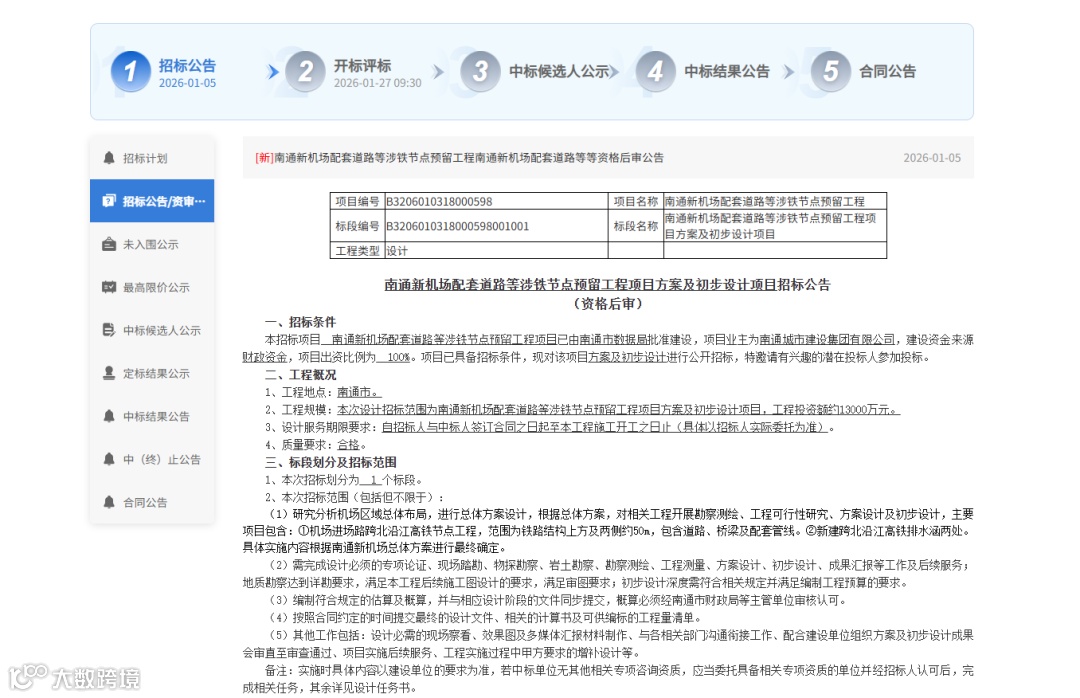Go to 最高限价公示 in the sidebar

pyautogui.click(x=152, y=287)
